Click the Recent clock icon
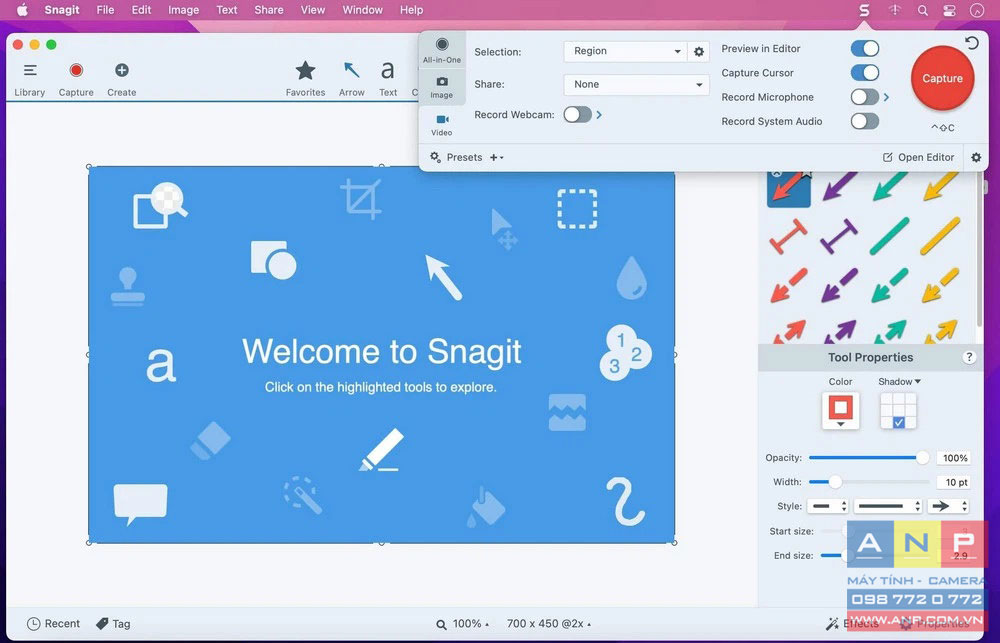 click(34, 624)
